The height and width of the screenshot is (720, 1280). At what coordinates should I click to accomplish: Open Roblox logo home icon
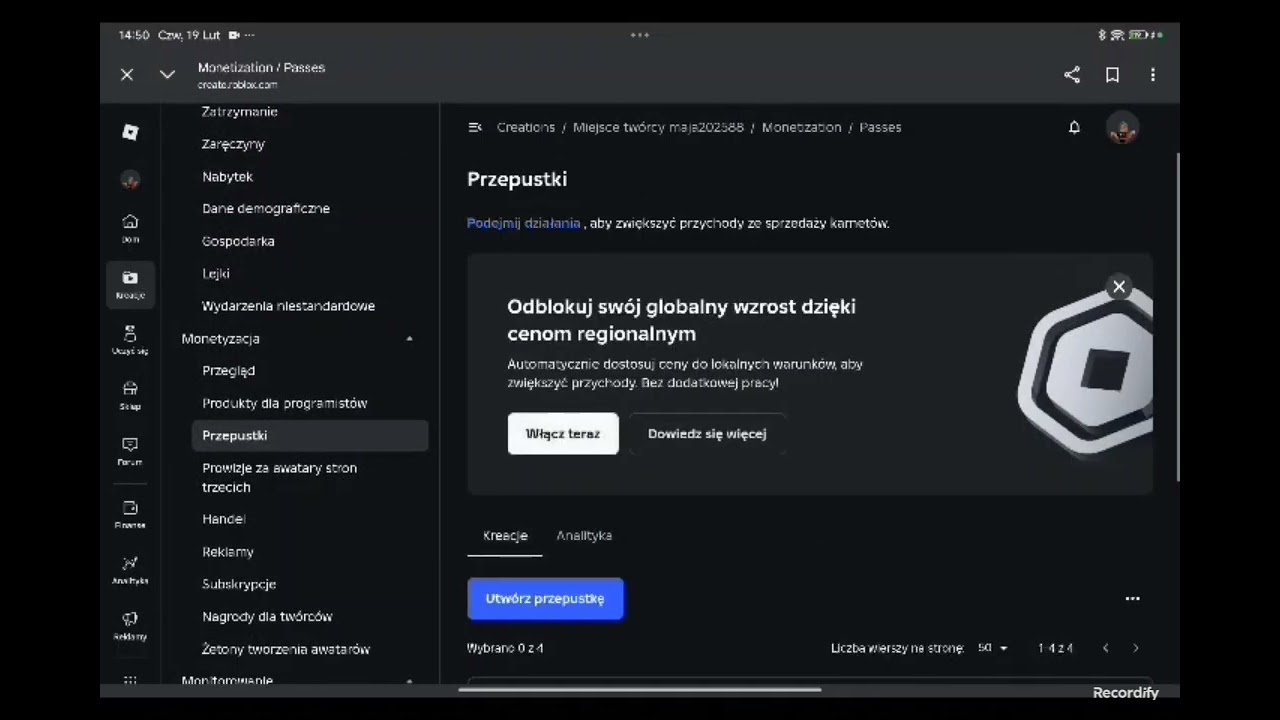click(130, 132)
